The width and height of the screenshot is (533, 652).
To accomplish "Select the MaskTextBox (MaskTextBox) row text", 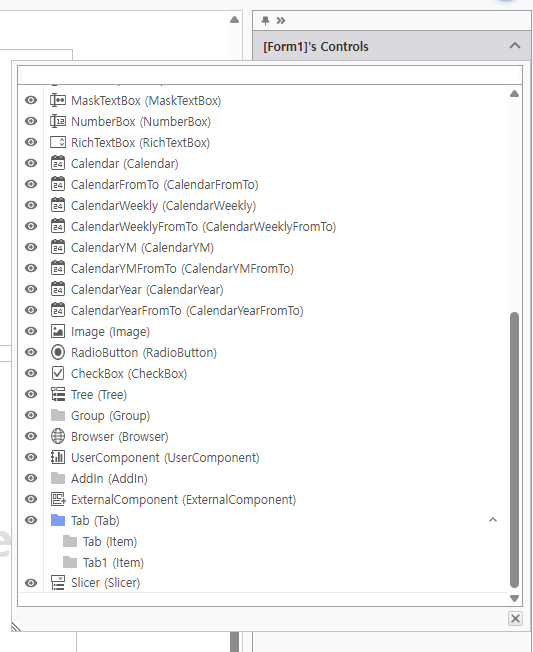I will [146, 101].
